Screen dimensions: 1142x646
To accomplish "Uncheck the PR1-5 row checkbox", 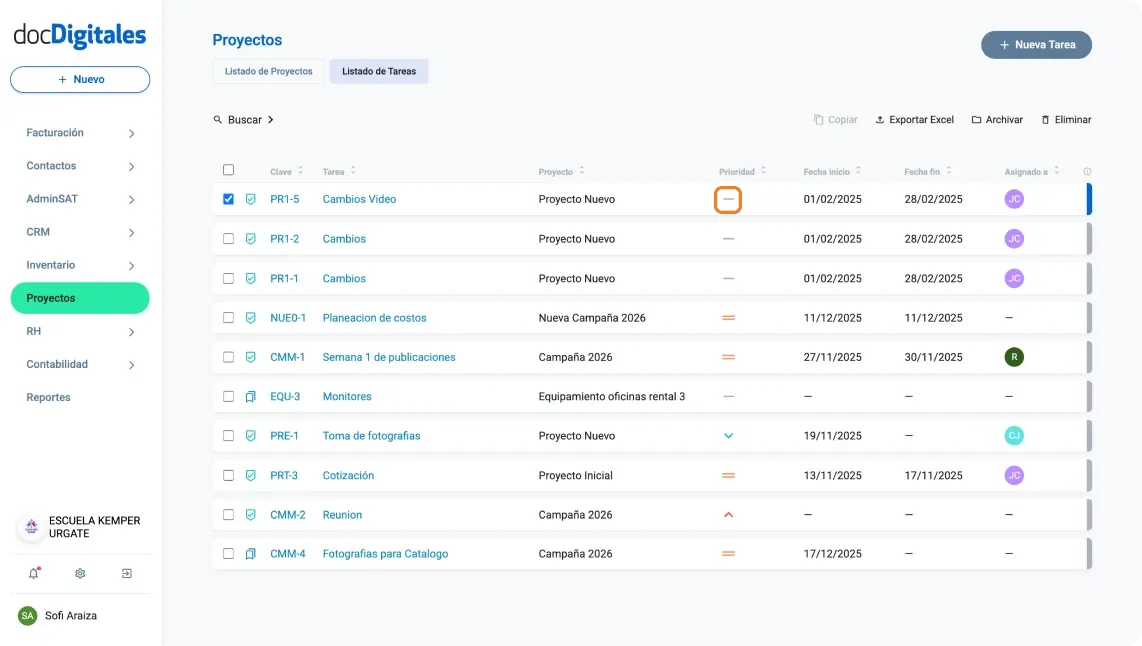I will click(x=228, y=199).
